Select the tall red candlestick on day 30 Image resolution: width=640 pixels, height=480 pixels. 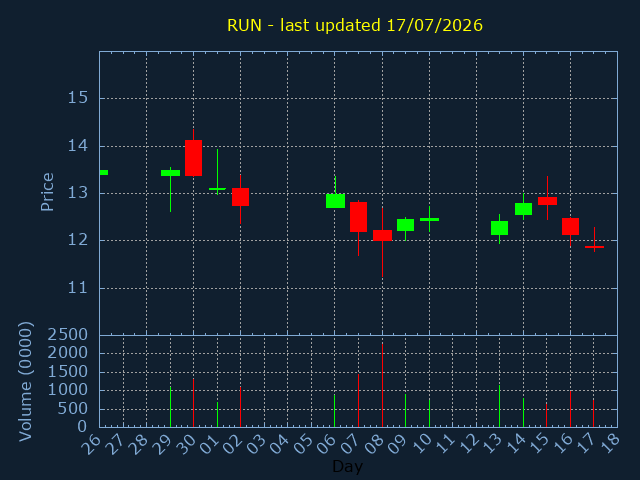point(193,158)
